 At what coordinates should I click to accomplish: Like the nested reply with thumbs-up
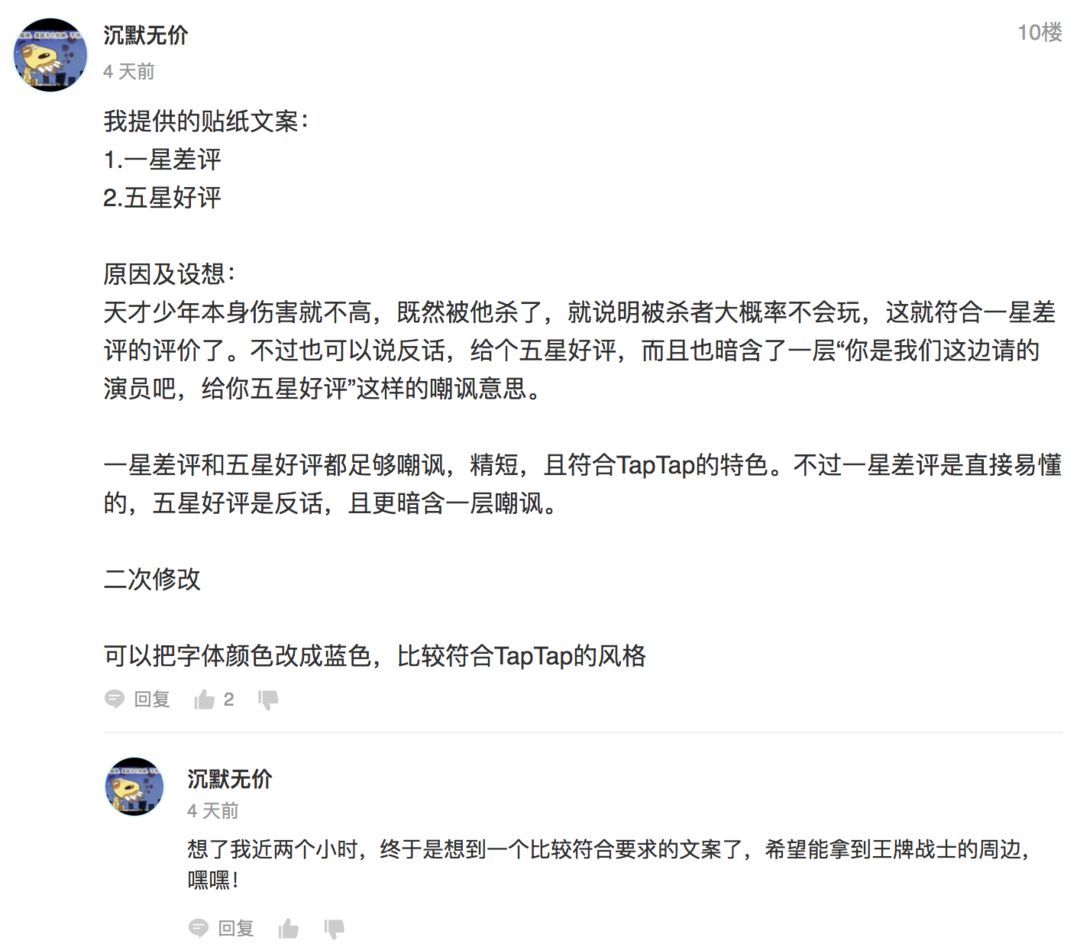(x=289, y=928)
